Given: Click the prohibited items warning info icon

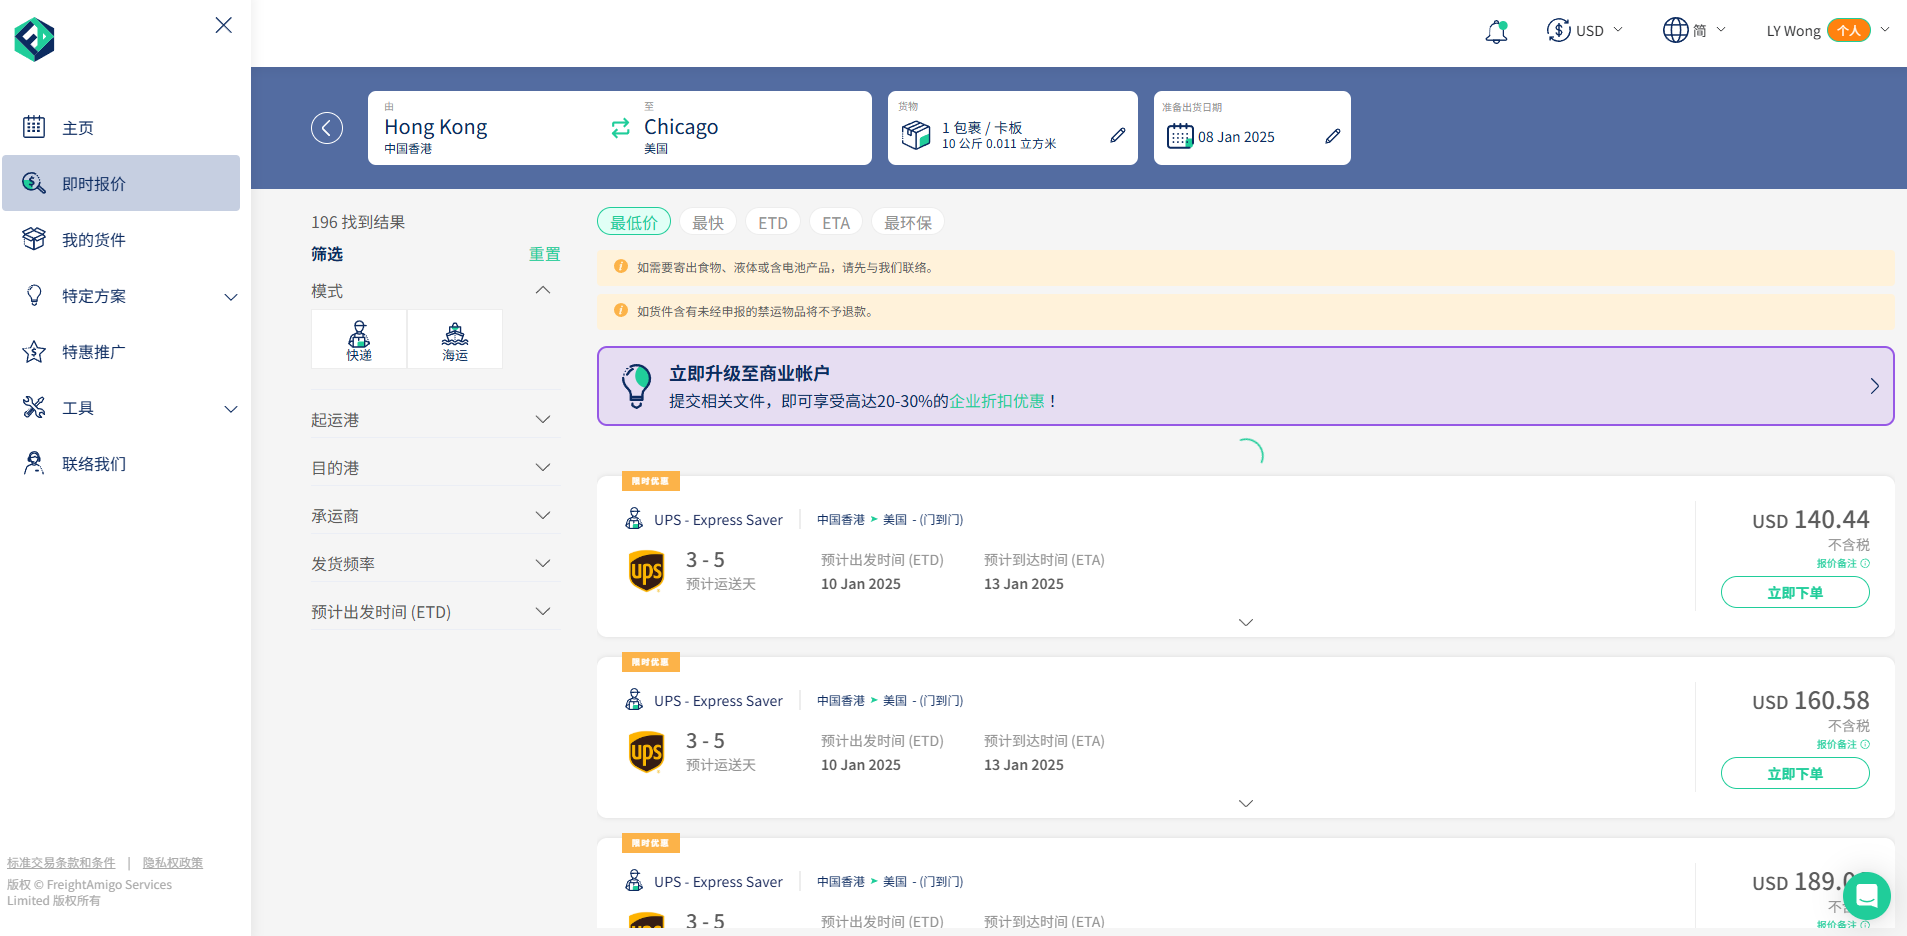Looking at the screenshot, I should click(620, 310).
